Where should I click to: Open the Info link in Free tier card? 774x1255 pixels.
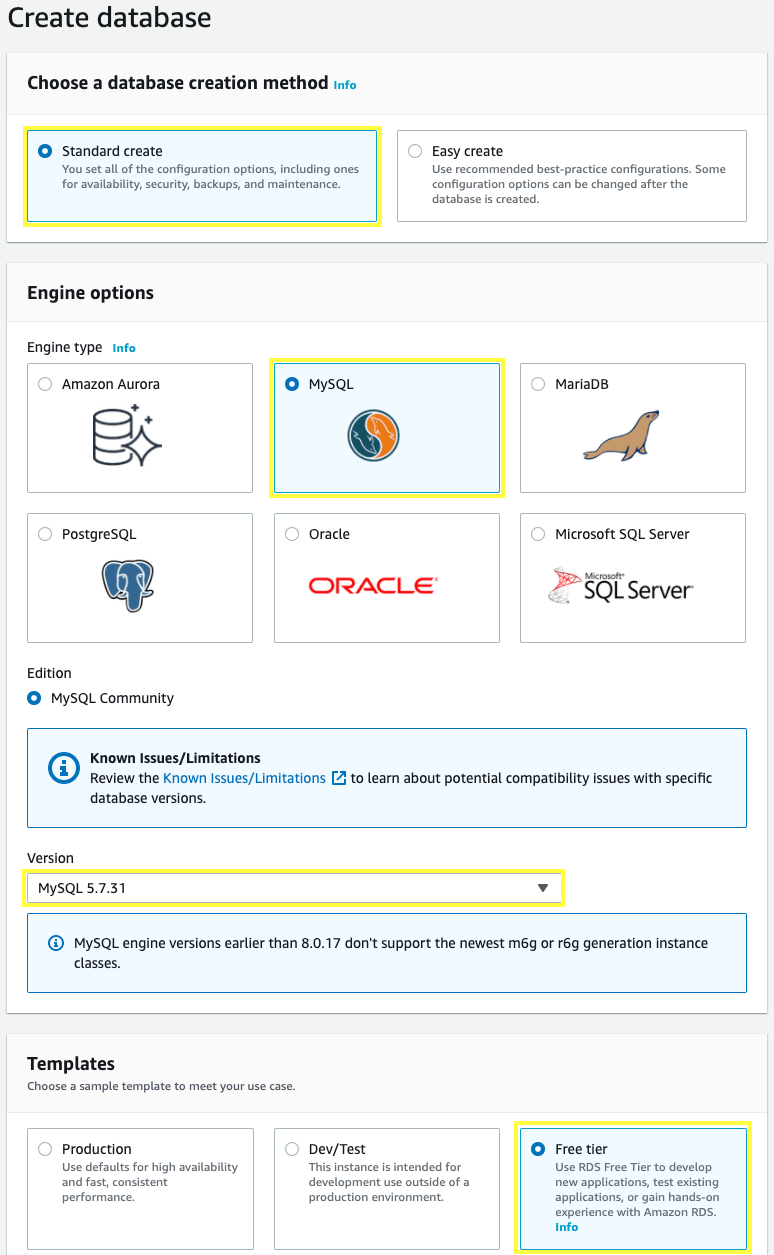point(566,1227)
